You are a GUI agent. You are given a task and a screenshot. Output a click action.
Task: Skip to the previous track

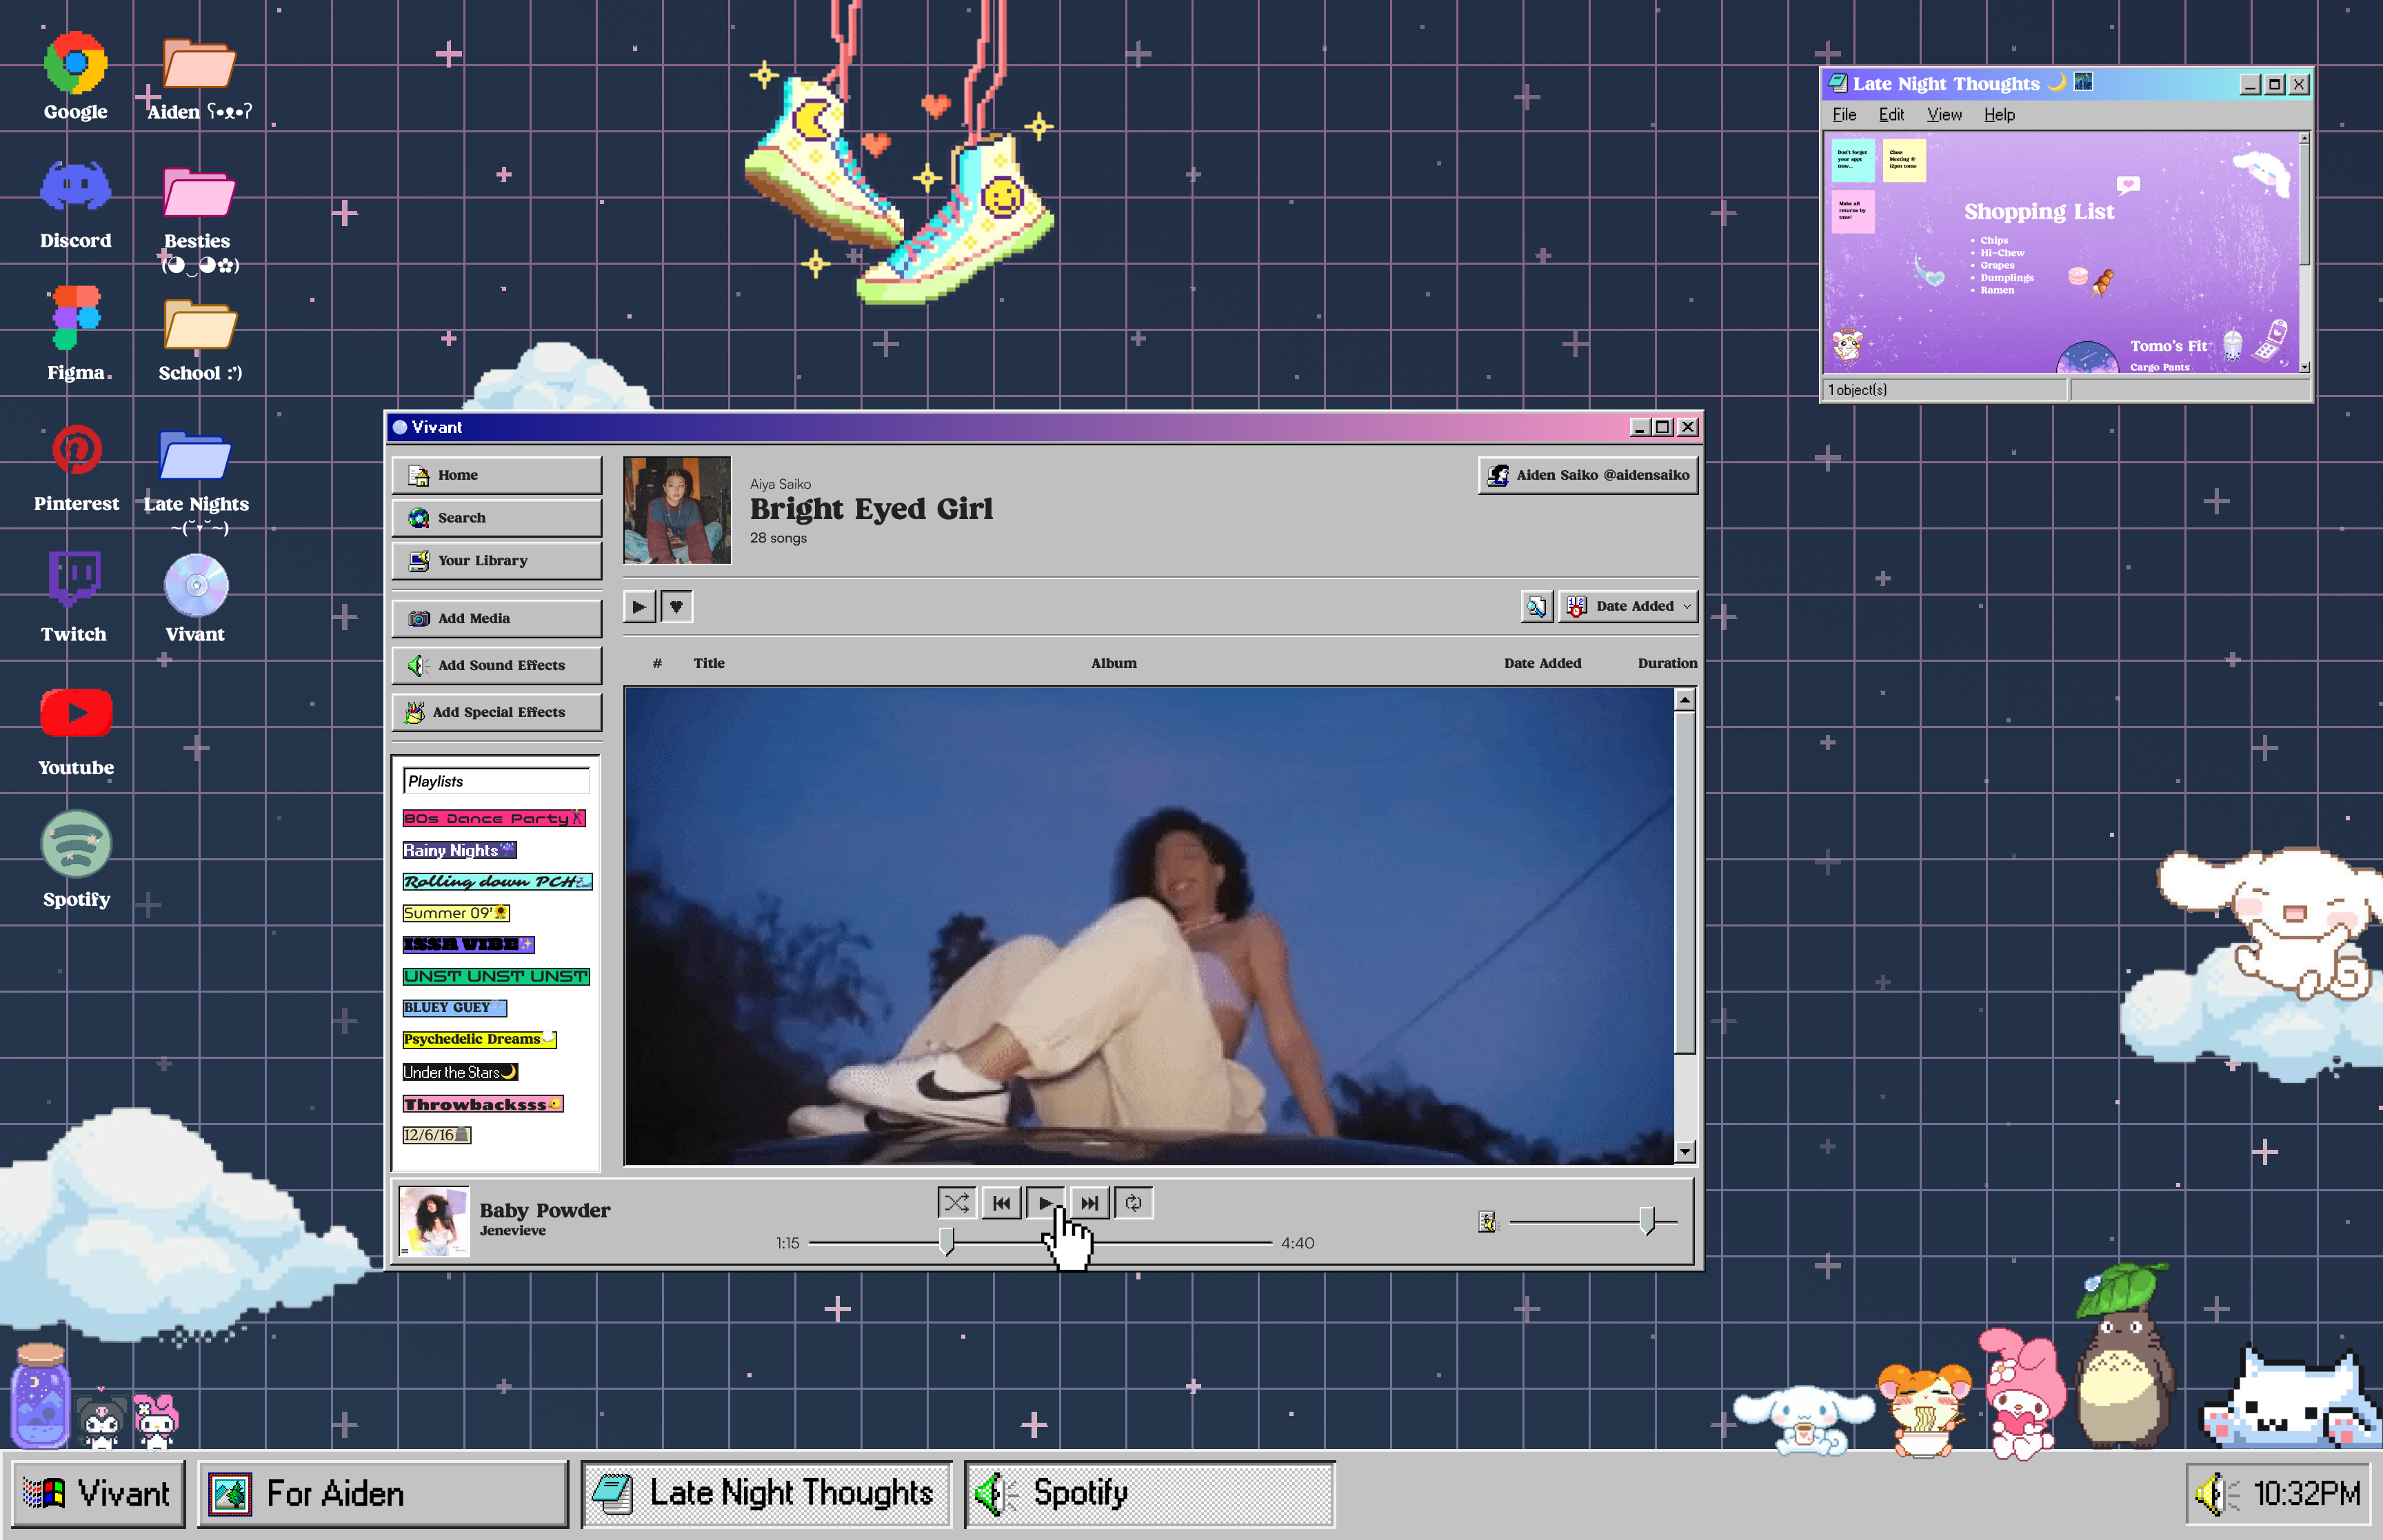[1001, 1203]
